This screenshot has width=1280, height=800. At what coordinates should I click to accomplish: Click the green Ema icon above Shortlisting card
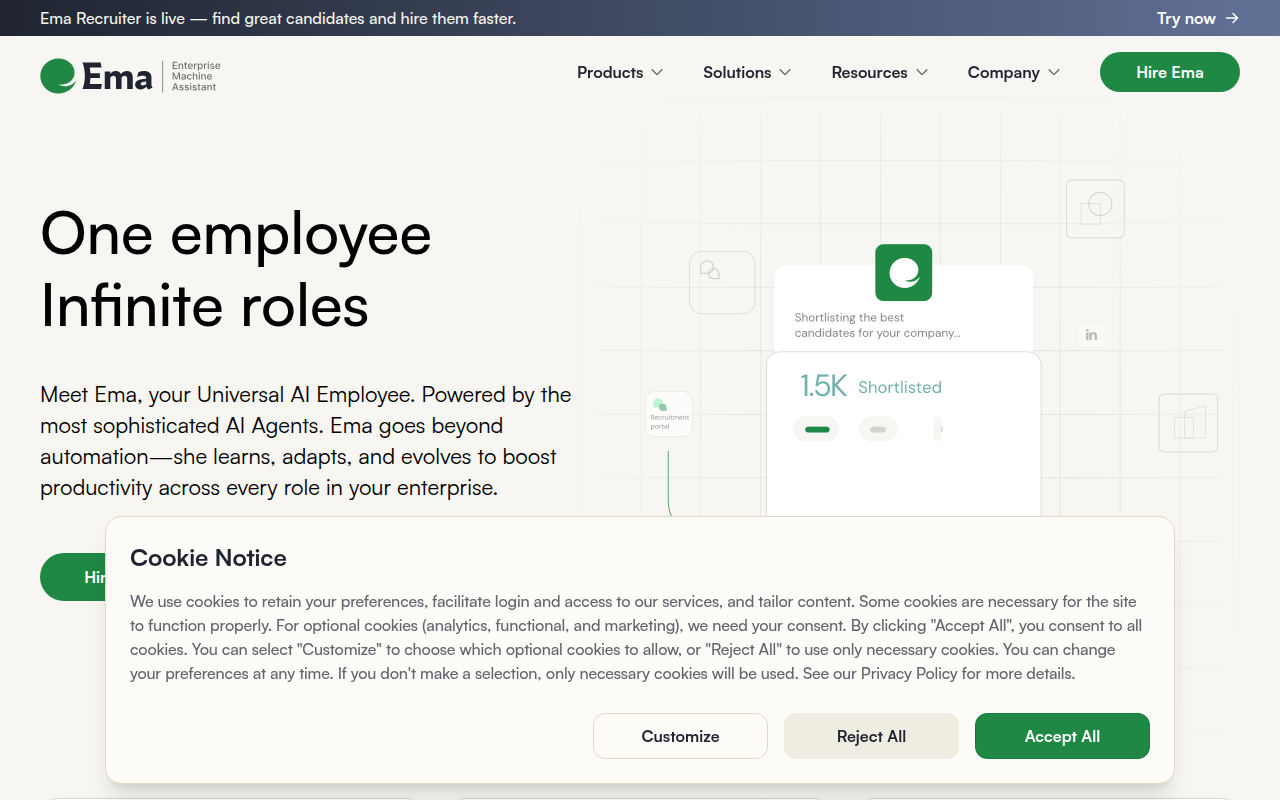(903, 272)
